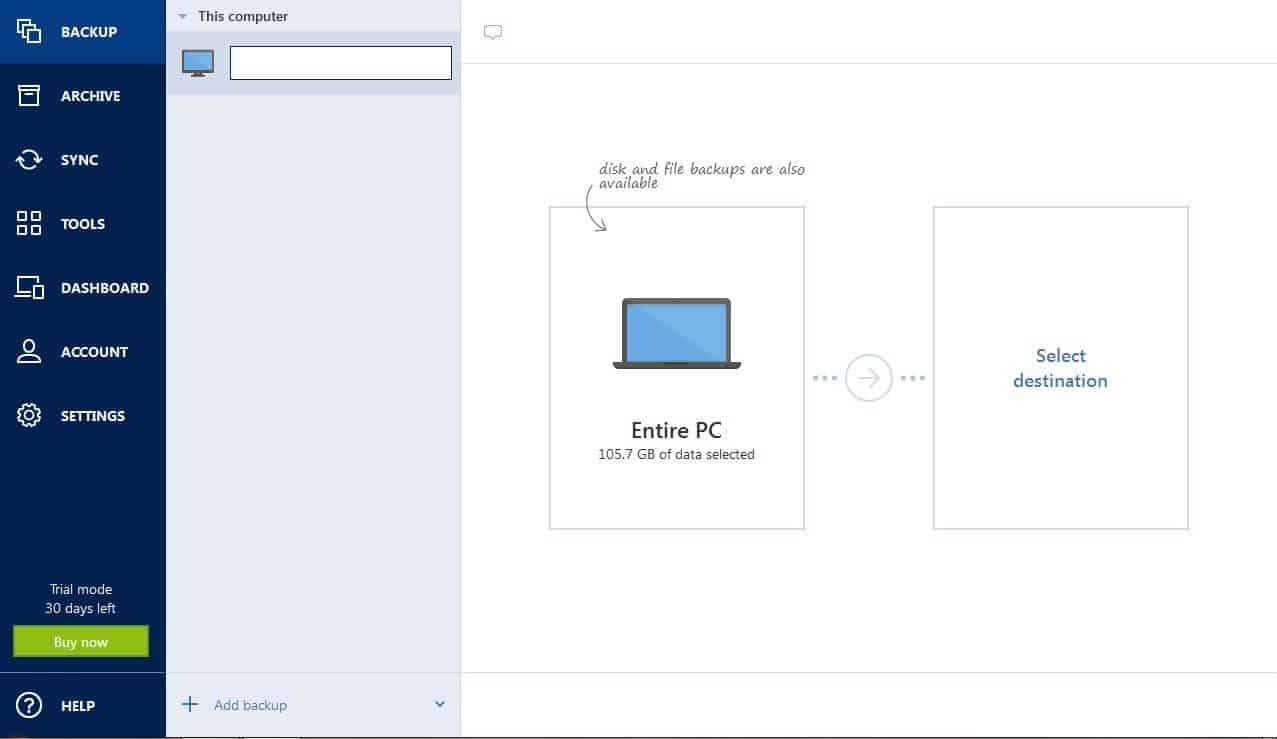Click the arrow circle between source and destination

tap(868, 378)
